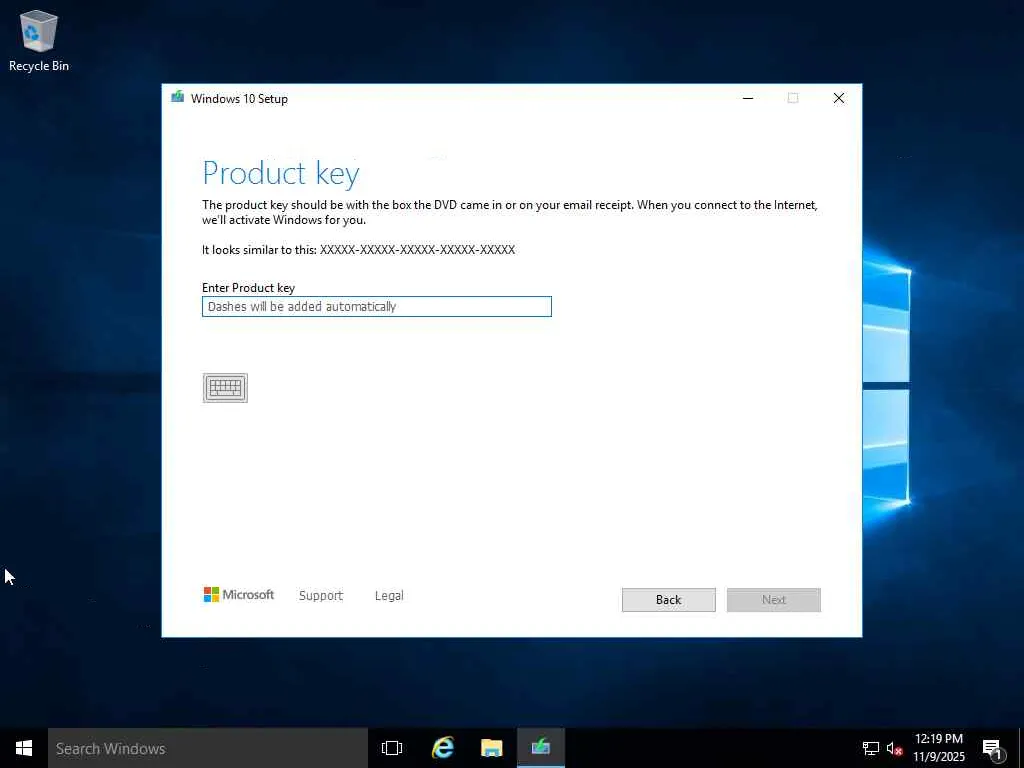Viewport: 1024px width, 768px height.
Task: Open the on-screen keyboard button
Action: click(225, 388)
